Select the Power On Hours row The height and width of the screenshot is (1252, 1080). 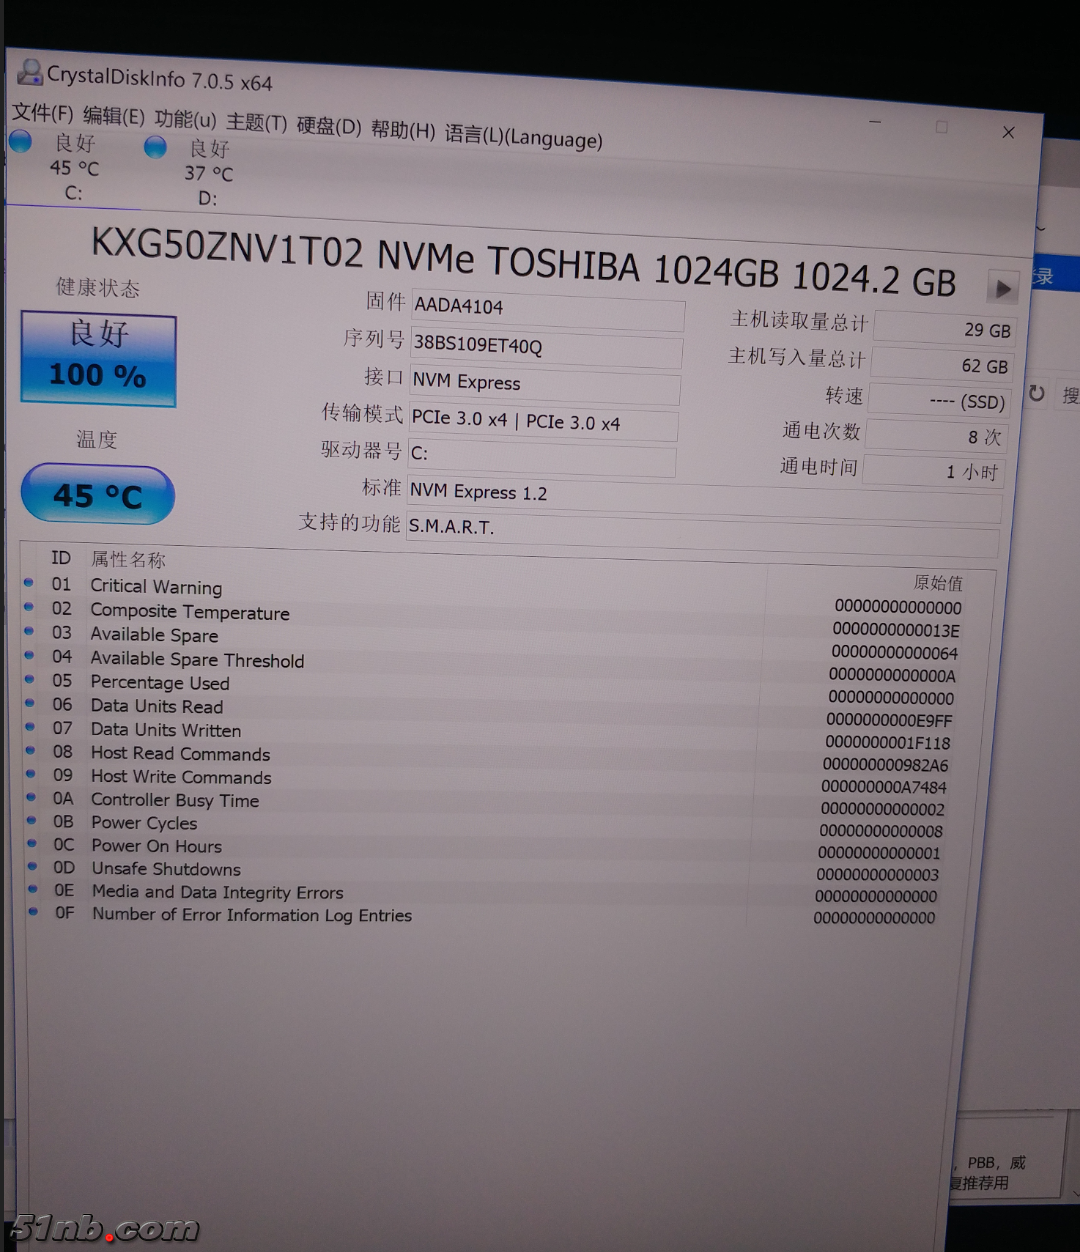pos(481,848)
